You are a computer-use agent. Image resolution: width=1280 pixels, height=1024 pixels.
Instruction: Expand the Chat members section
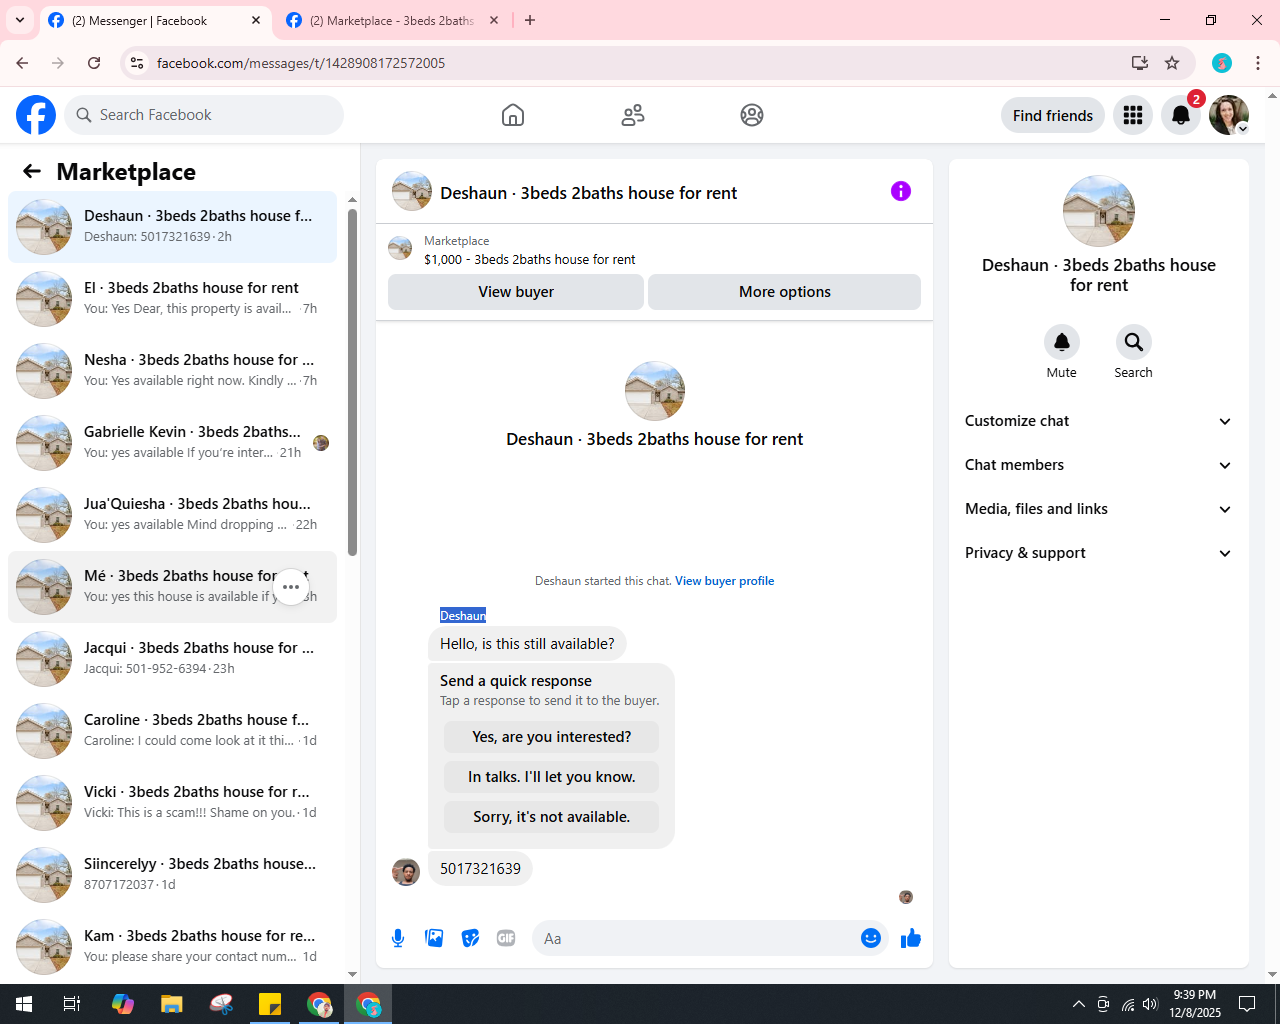pos(1098,465)
